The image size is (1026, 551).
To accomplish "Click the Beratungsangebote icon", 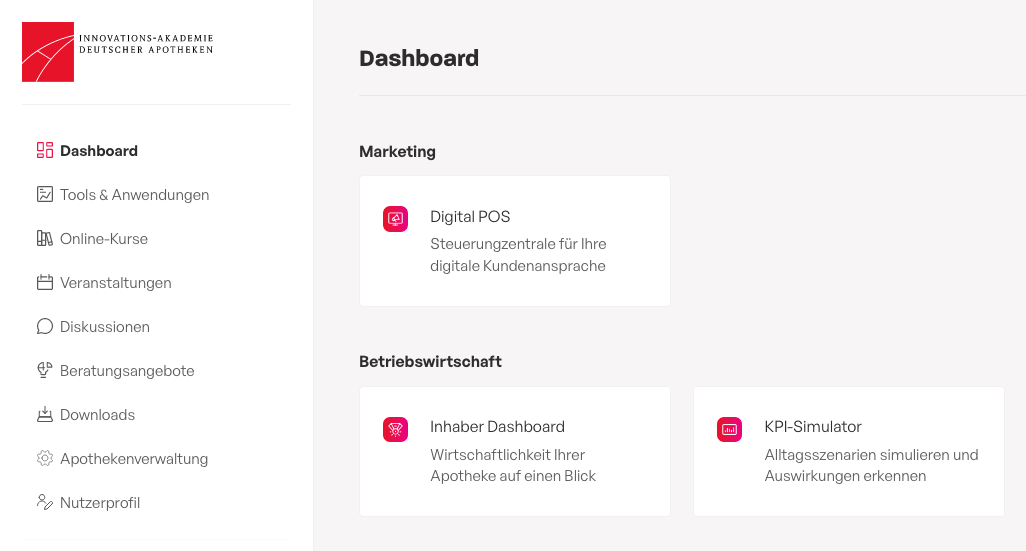I will (44, 370).
